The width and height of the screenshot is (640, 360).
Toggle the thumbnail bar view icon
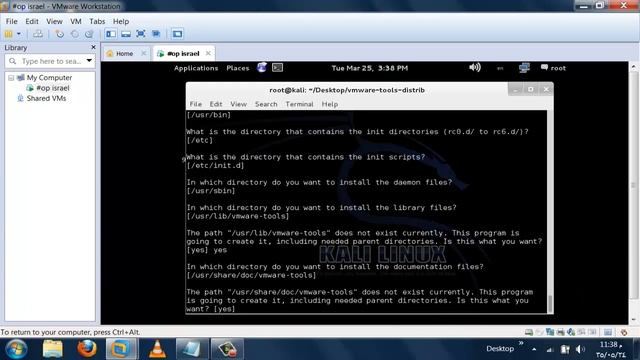(x=126, y=34)
